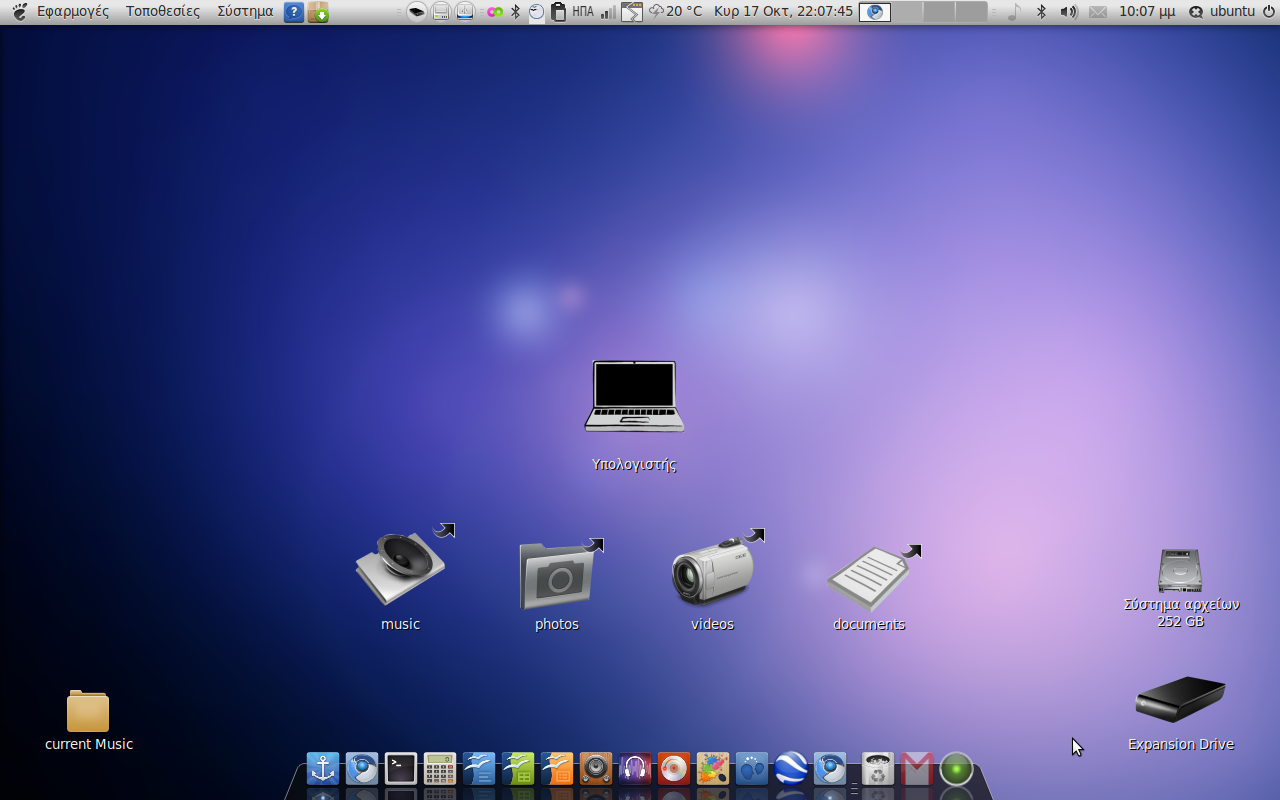
Task: Open the documents shortcut on desktop
Action: pyautogui.click(x=868, y=578)
